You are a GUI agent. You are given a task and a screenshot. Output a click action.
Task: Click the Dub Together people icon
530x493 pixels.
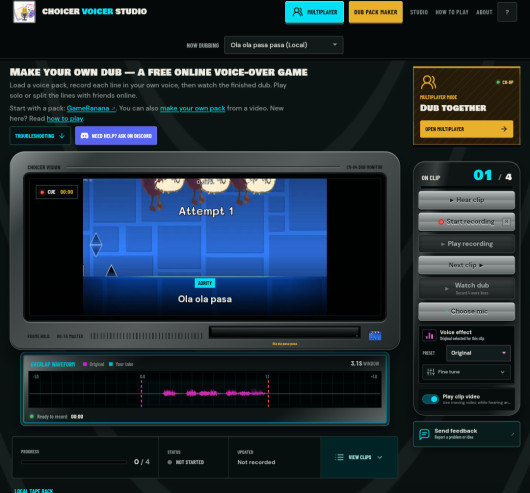(x=428, y=82)
